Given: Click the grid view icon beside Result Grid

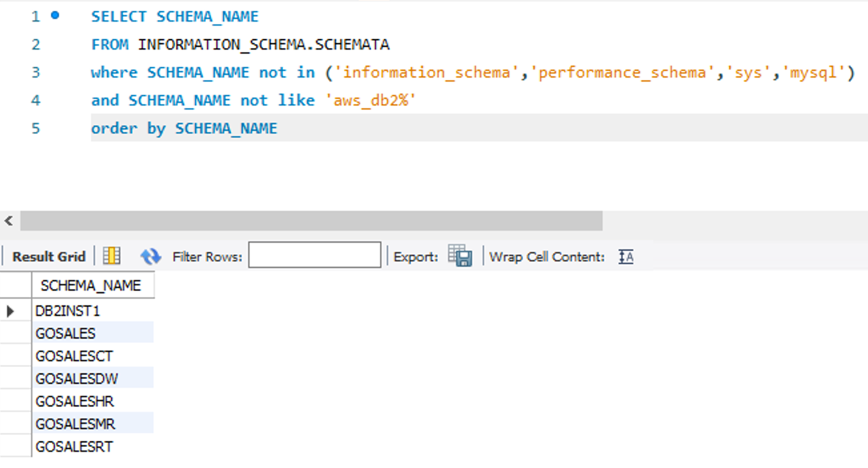Looking at the screenshot, I should 112,257.
